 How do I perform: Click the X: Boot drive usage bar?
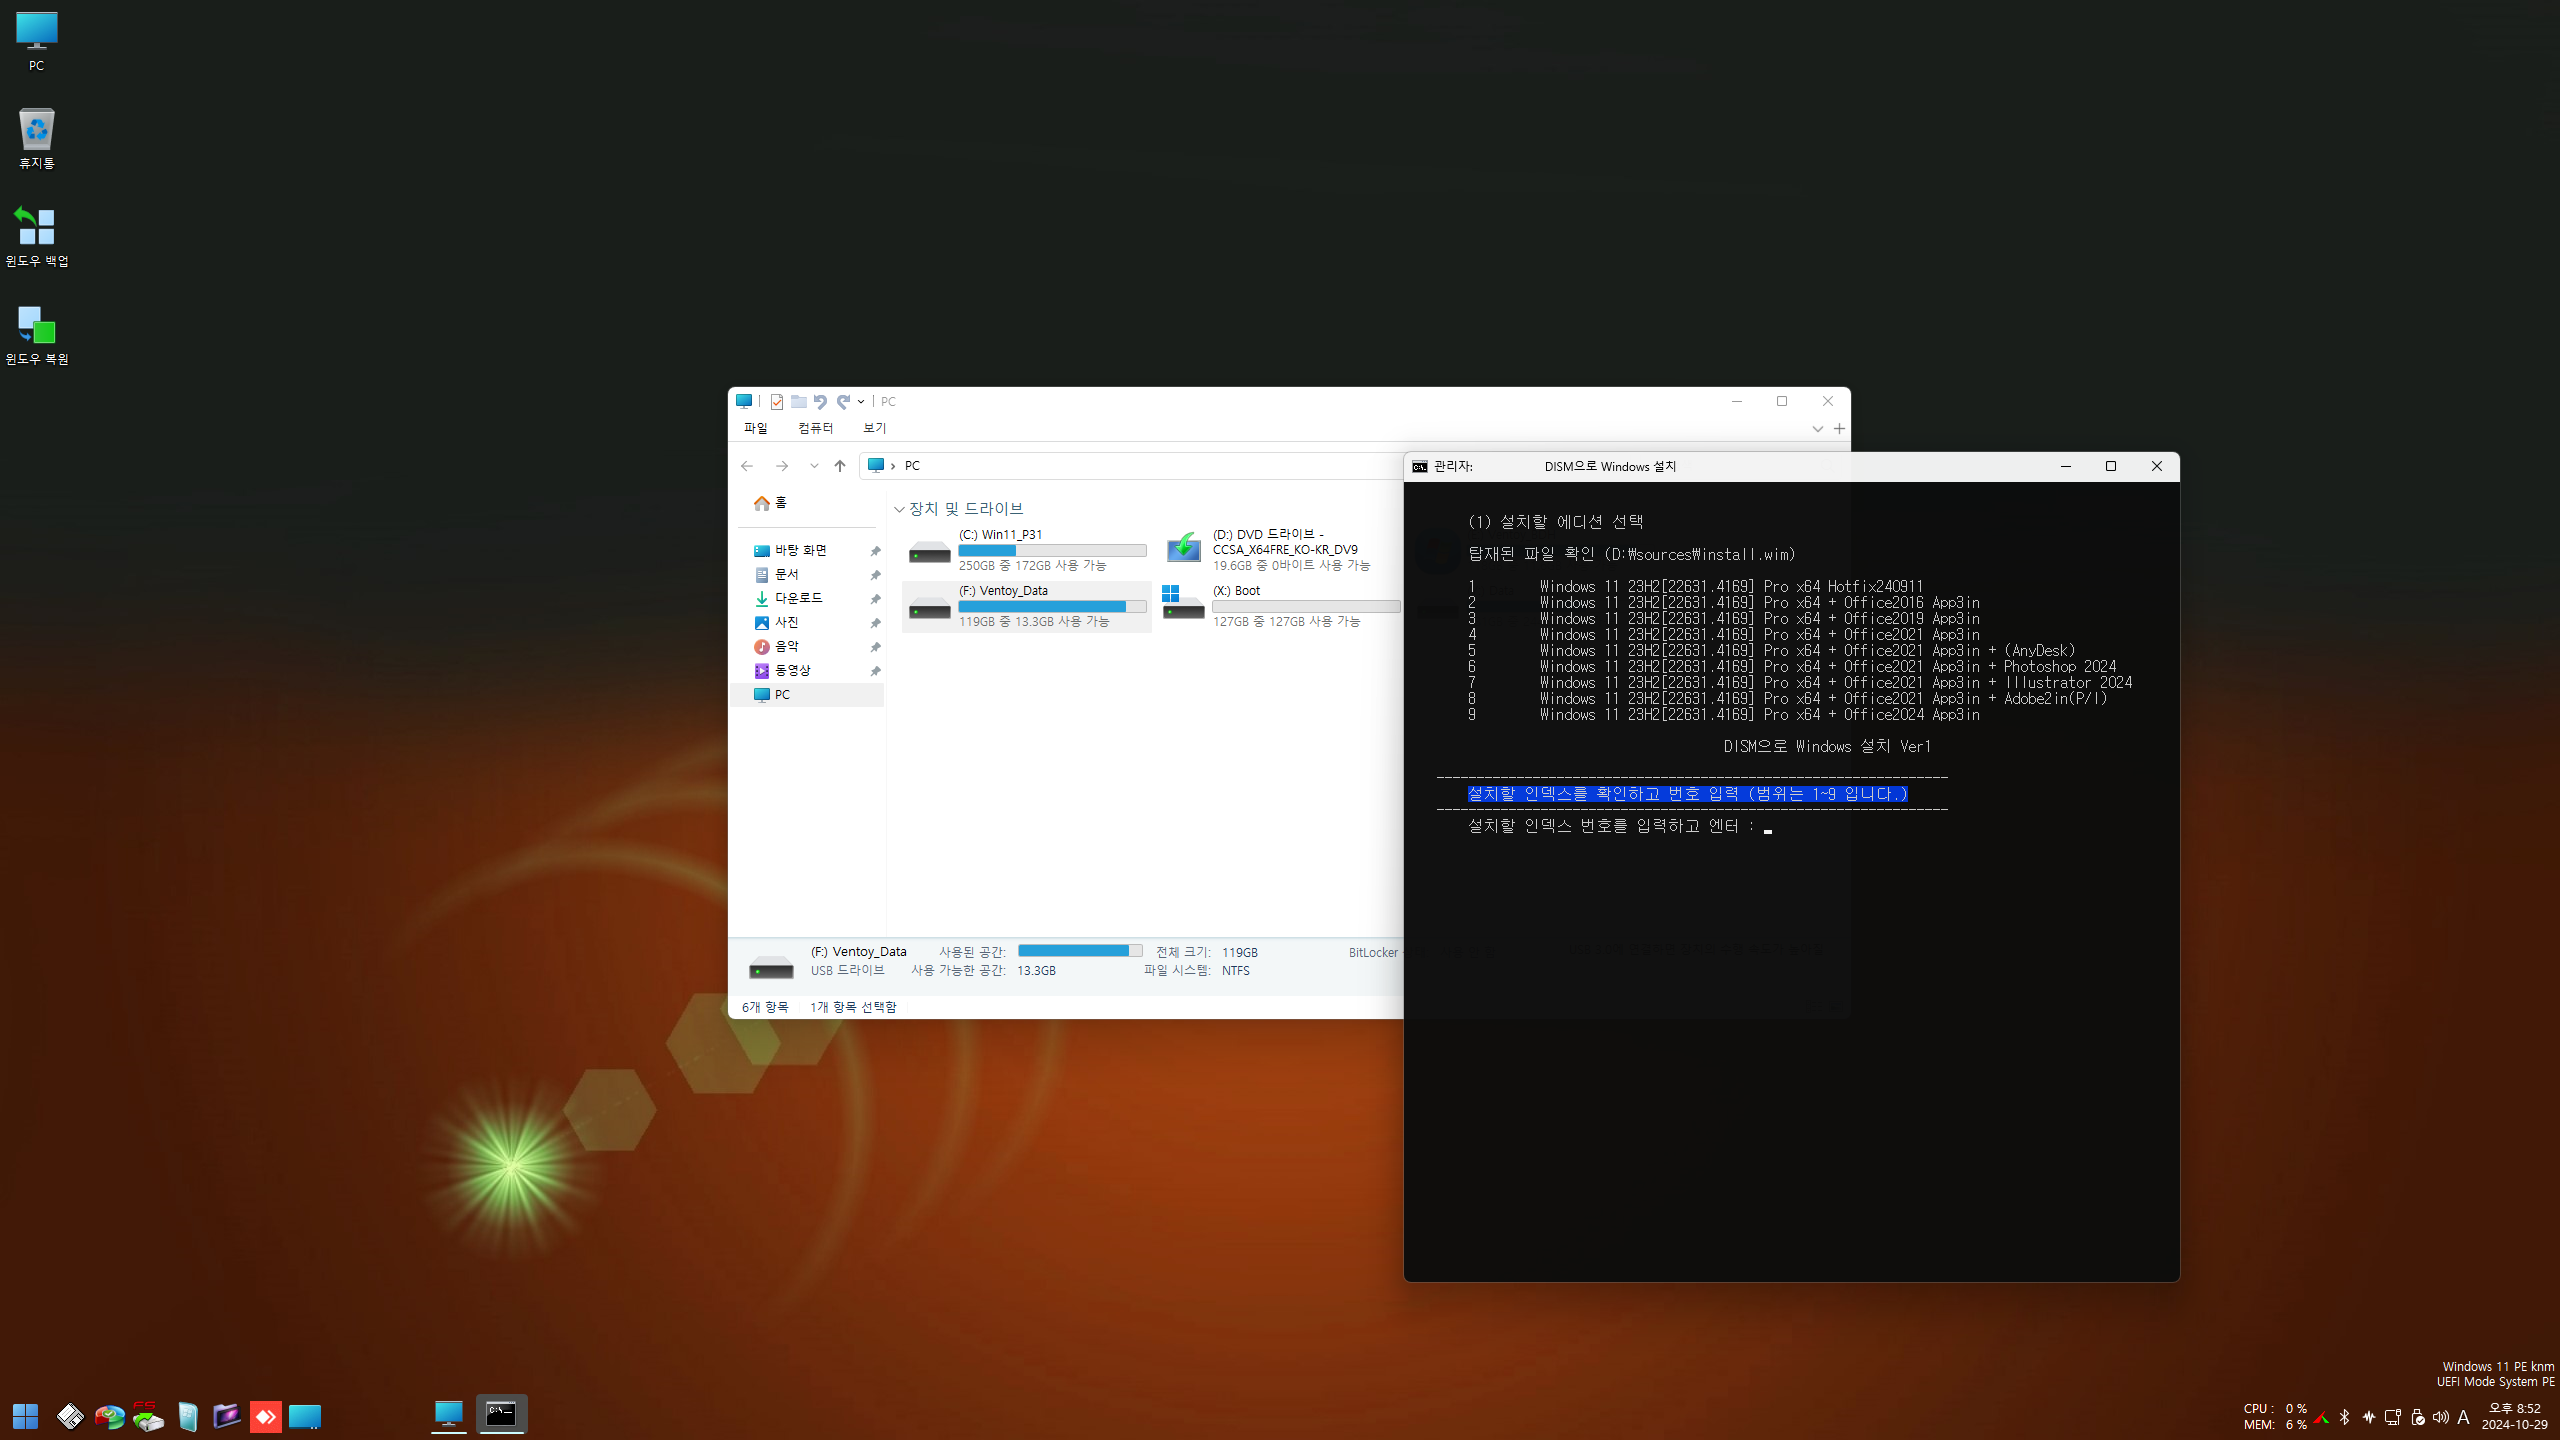pyautogui.click(x=1306, y=607)
